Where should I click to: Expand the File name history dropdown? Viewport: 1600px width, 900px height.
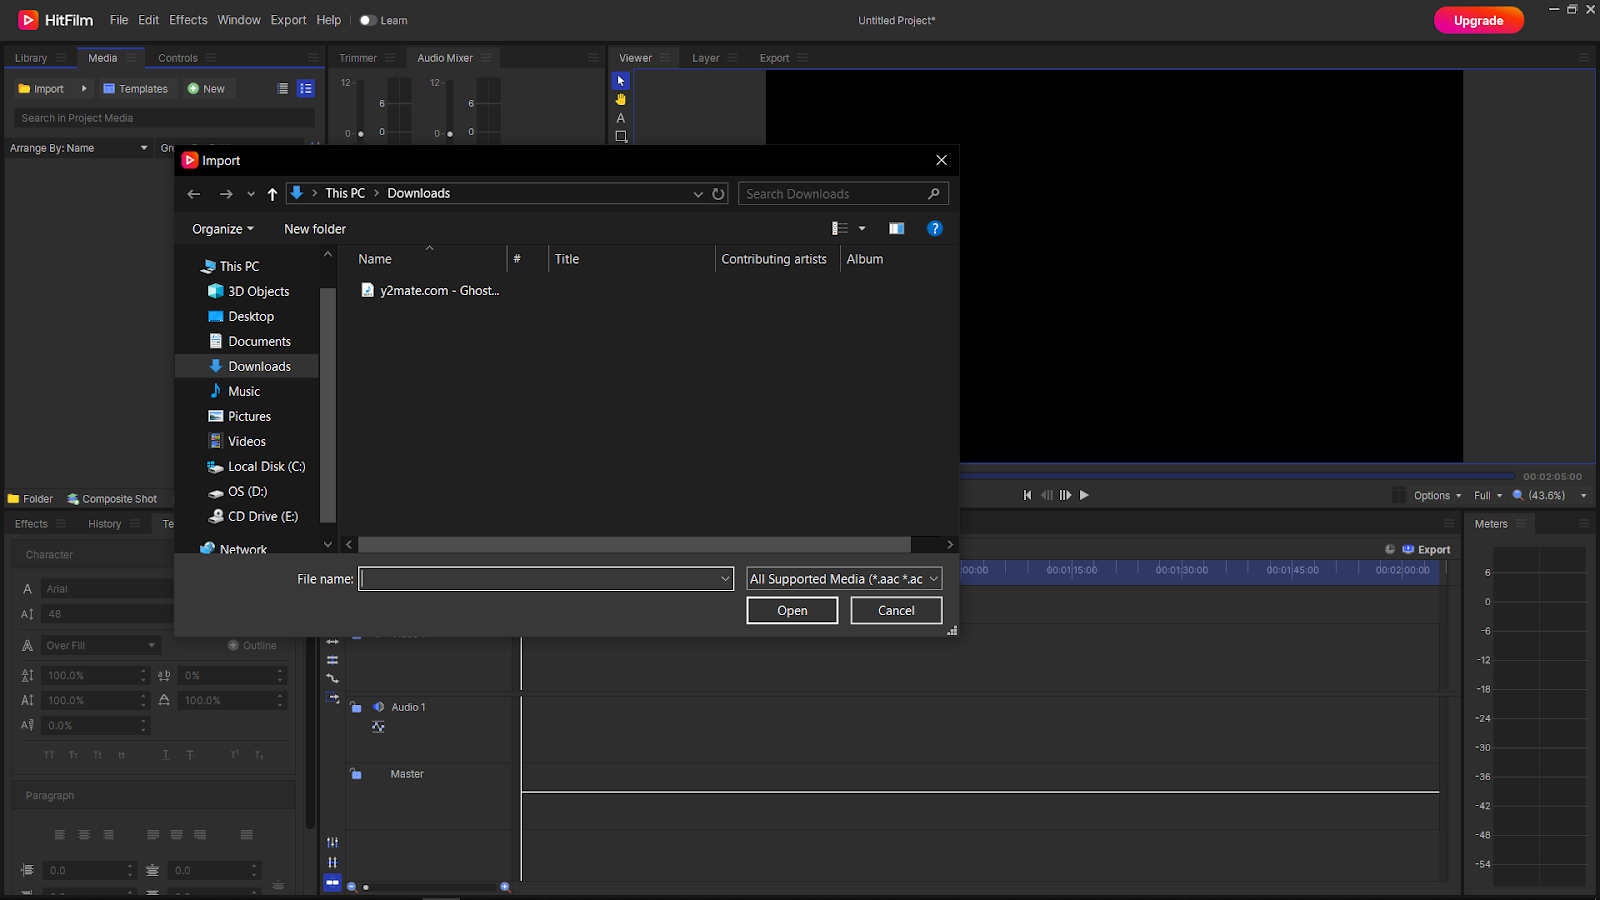pos(725,579)
